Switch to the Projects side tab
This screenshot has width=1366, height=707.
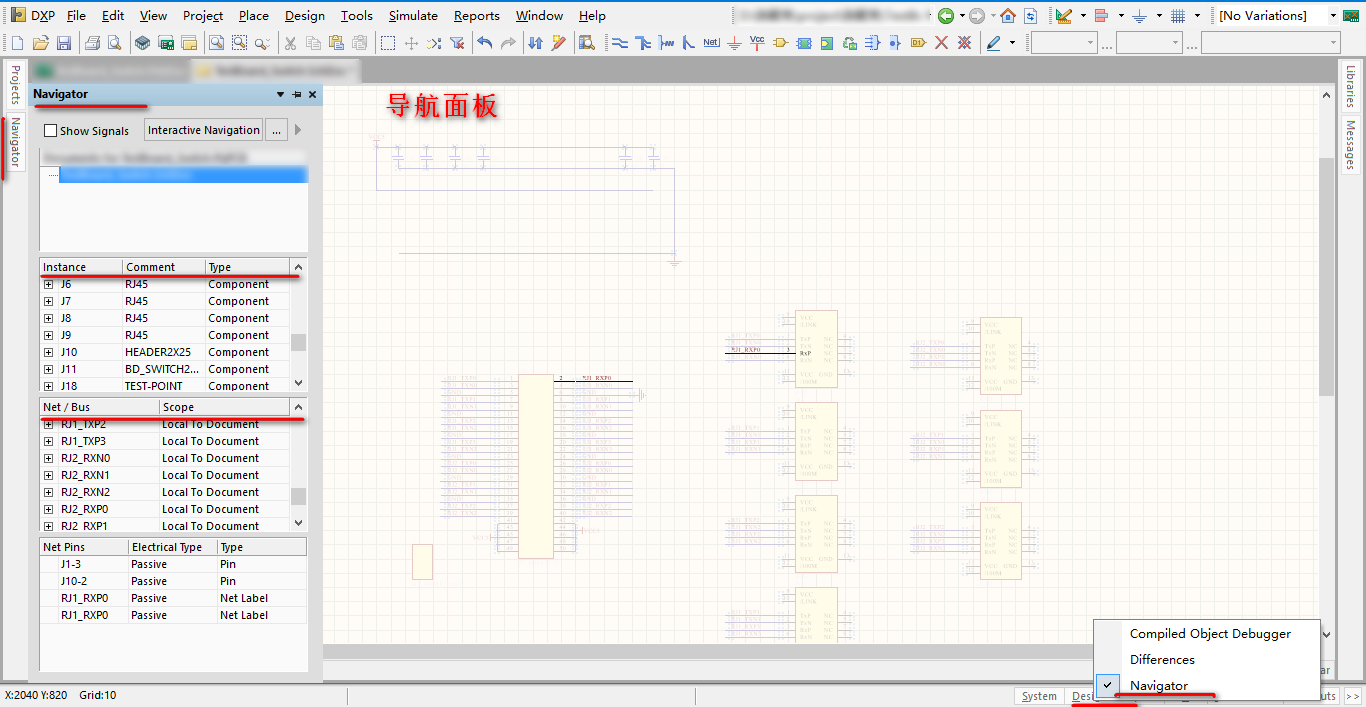coord(15,84)
